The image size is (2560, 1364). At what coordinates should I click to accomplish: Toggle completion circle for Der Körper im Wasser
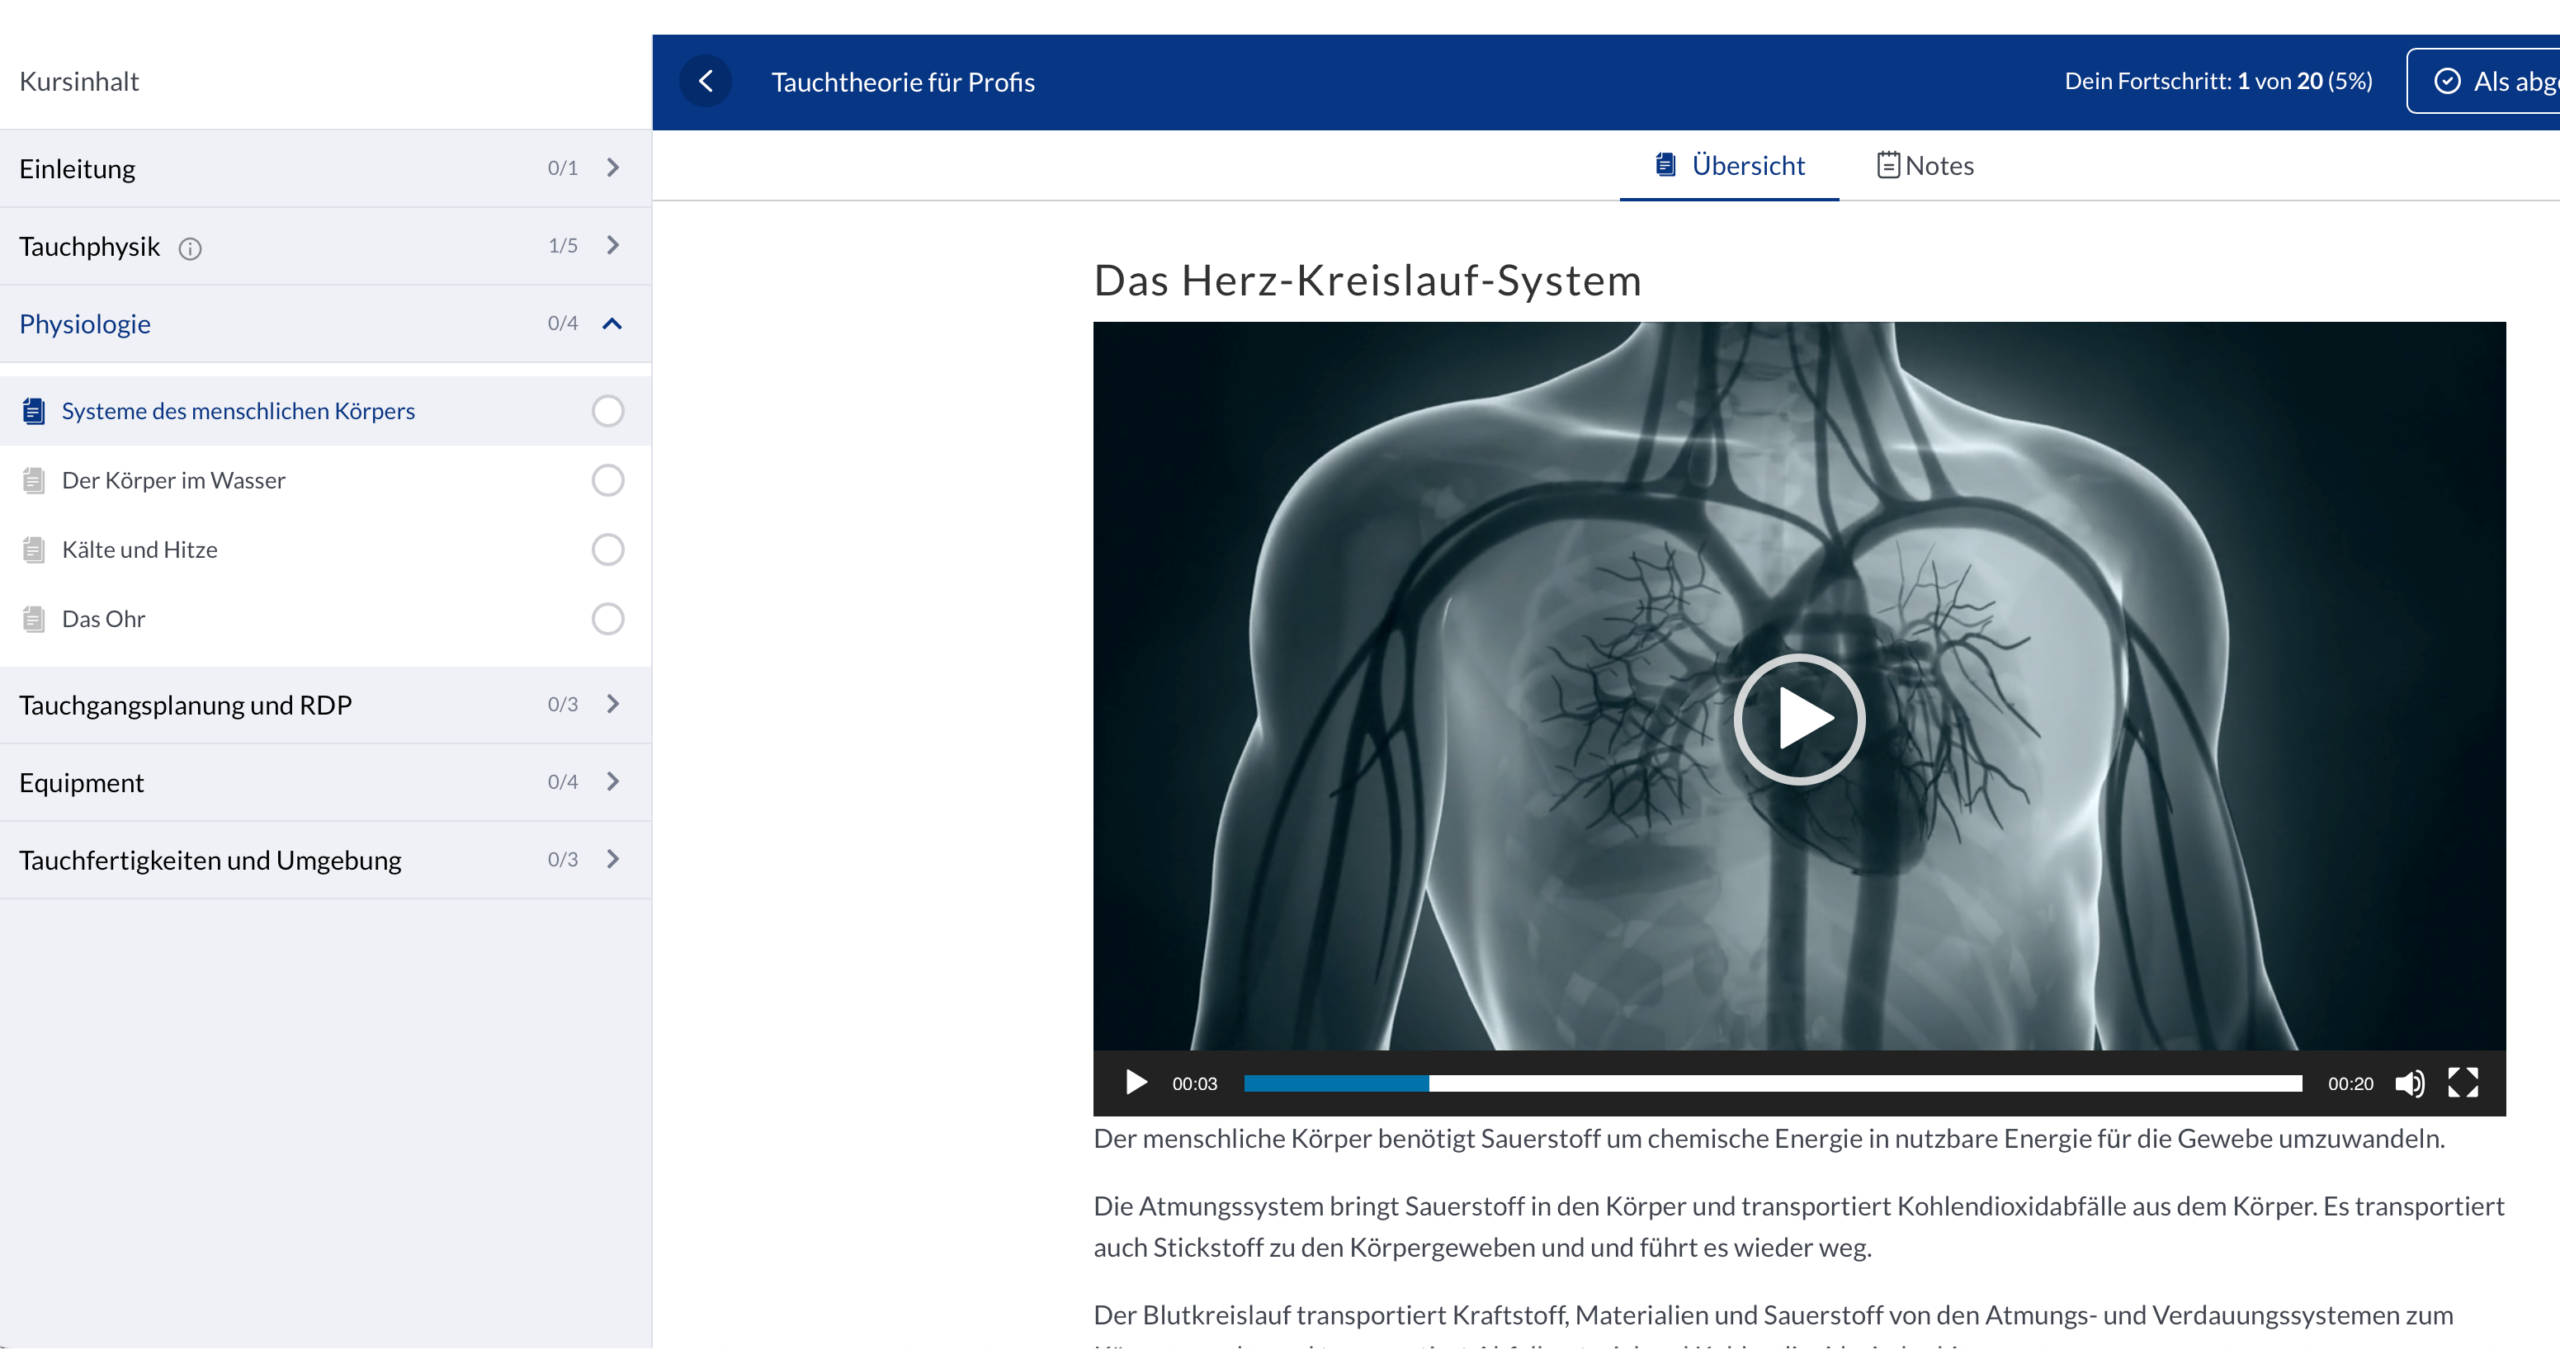(608, 481)
